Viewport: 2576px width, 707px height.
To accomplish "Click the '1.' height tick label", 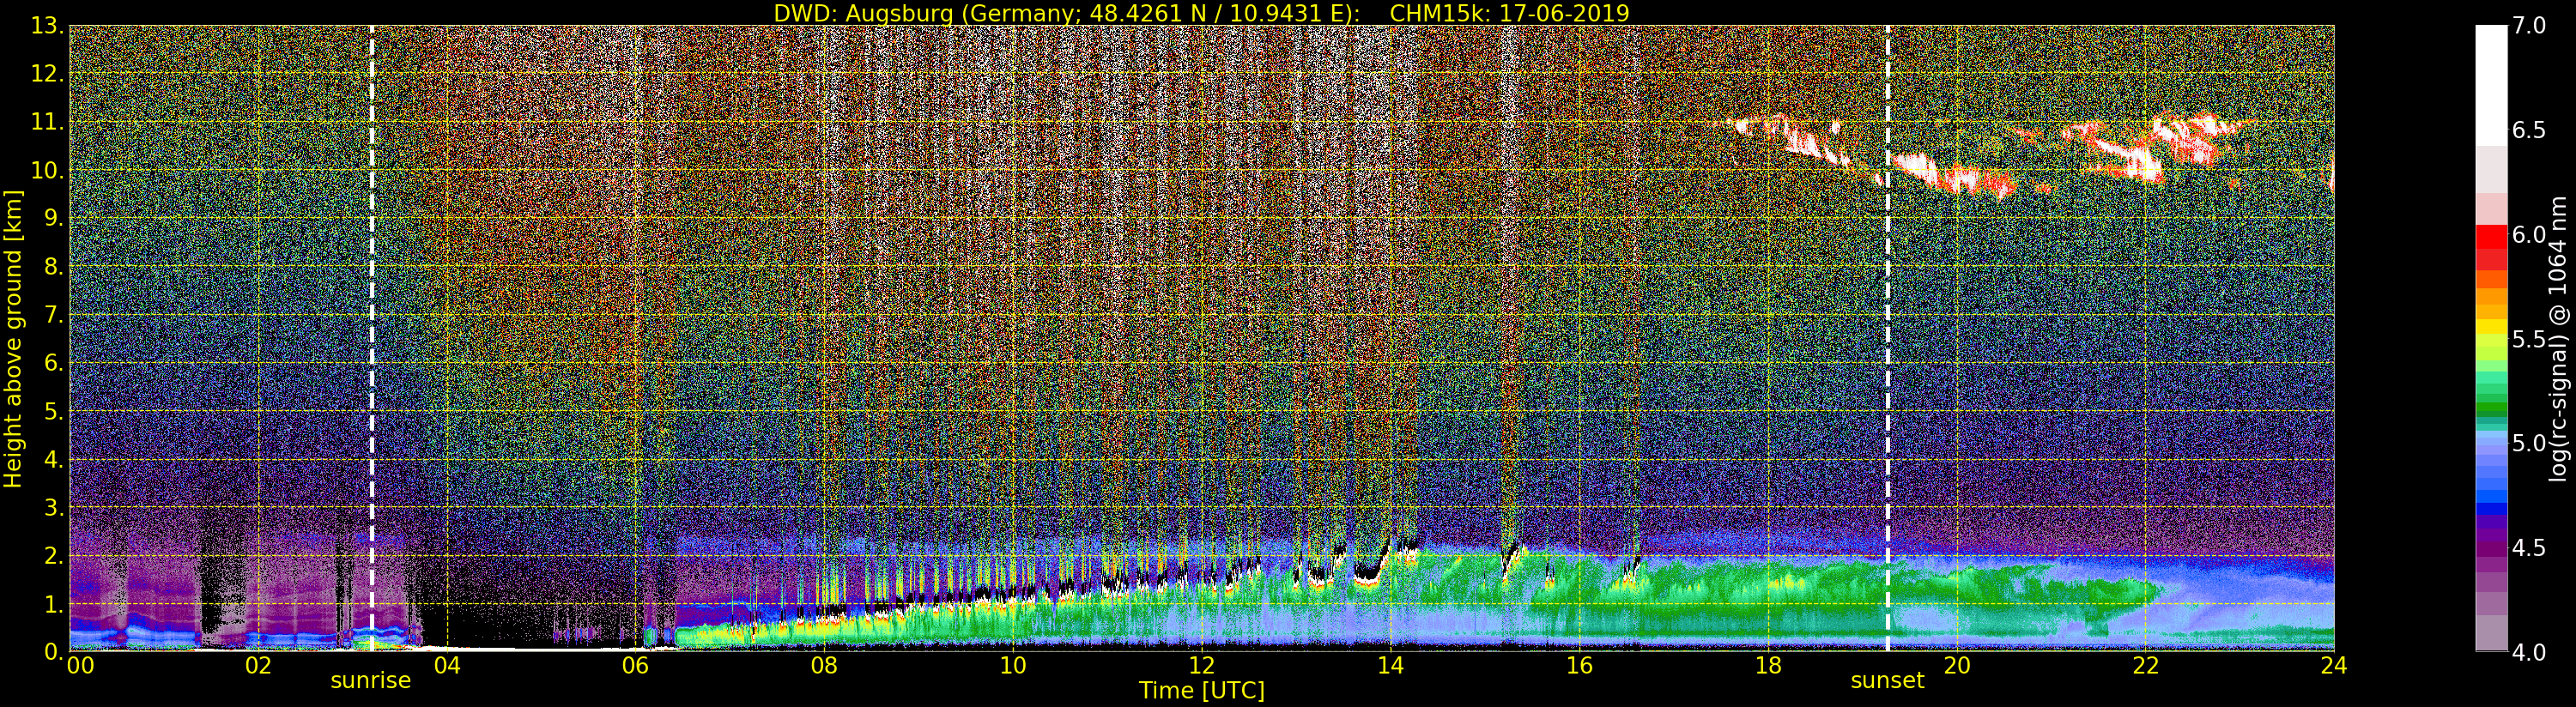I will coord(54,603).
